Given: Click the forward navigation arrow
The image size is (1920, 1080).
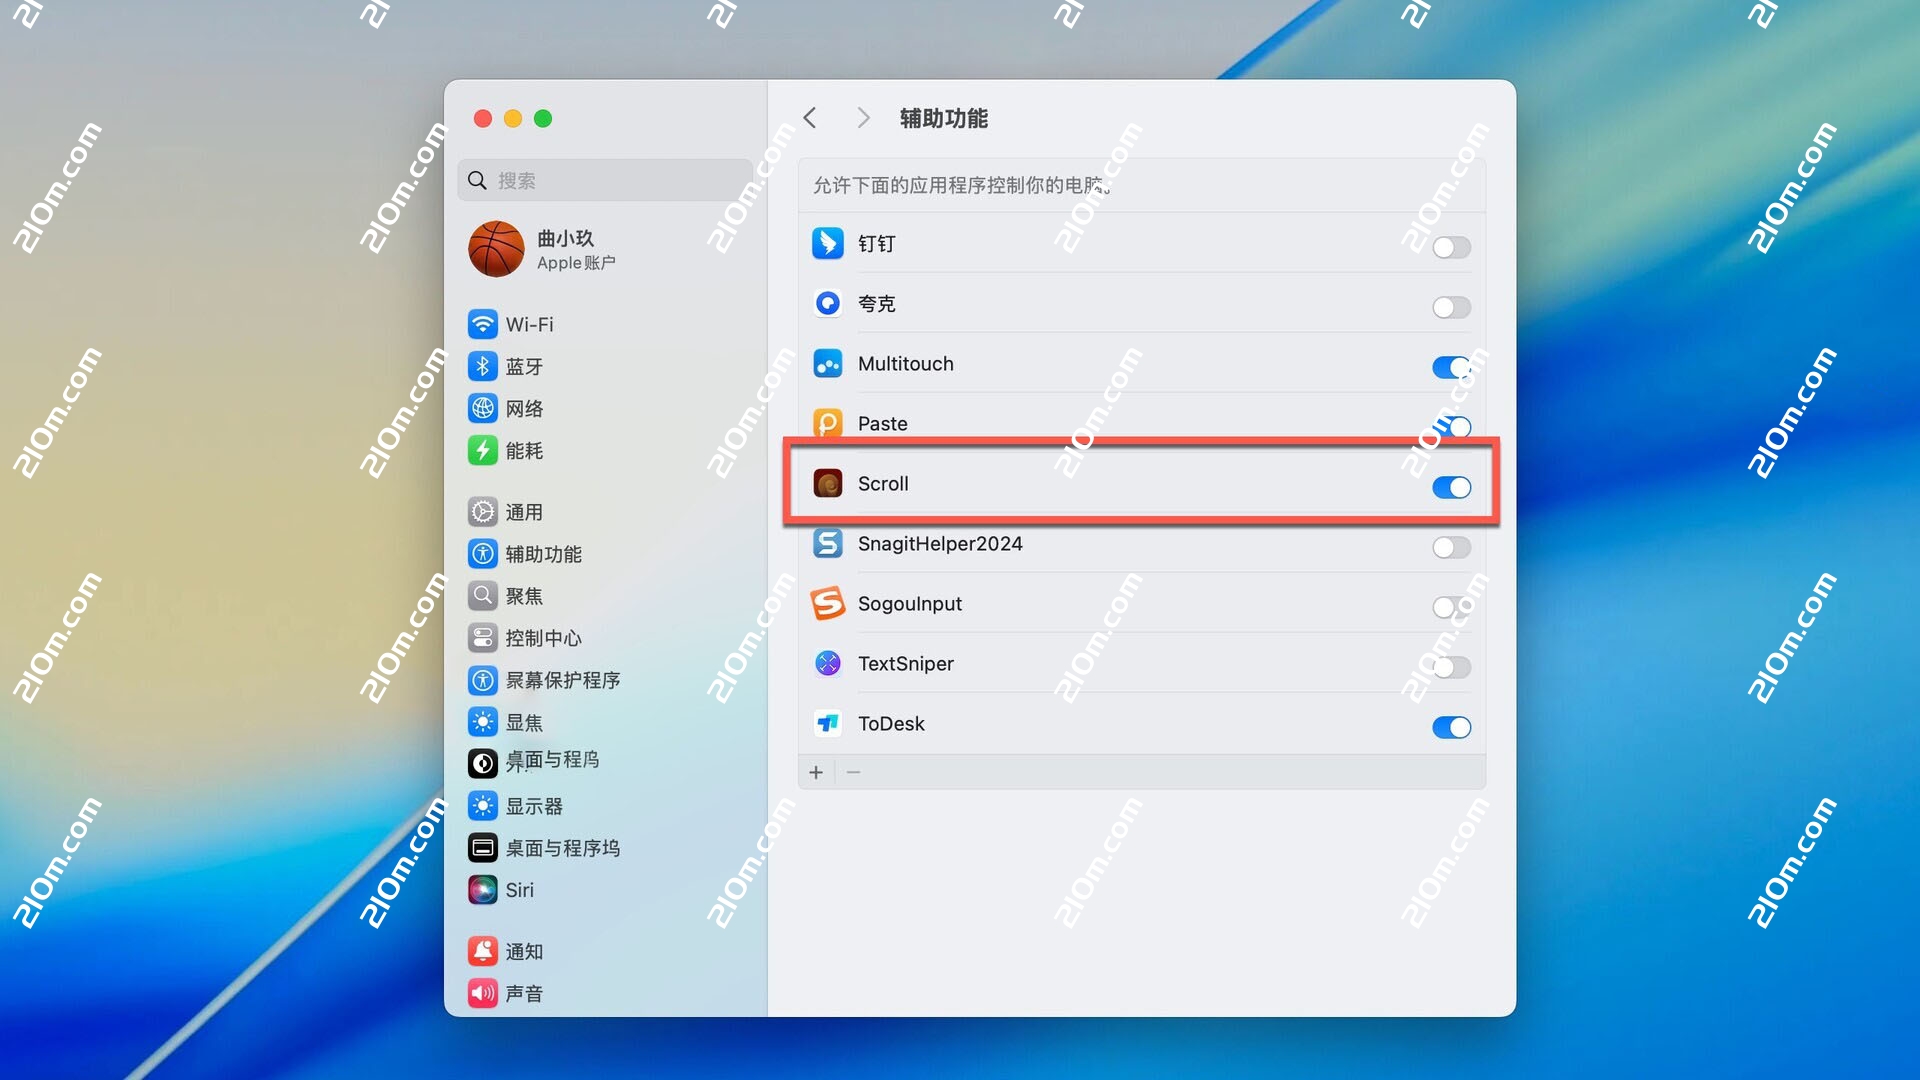Looking at the screenshot, I should [x=862, y=118].
